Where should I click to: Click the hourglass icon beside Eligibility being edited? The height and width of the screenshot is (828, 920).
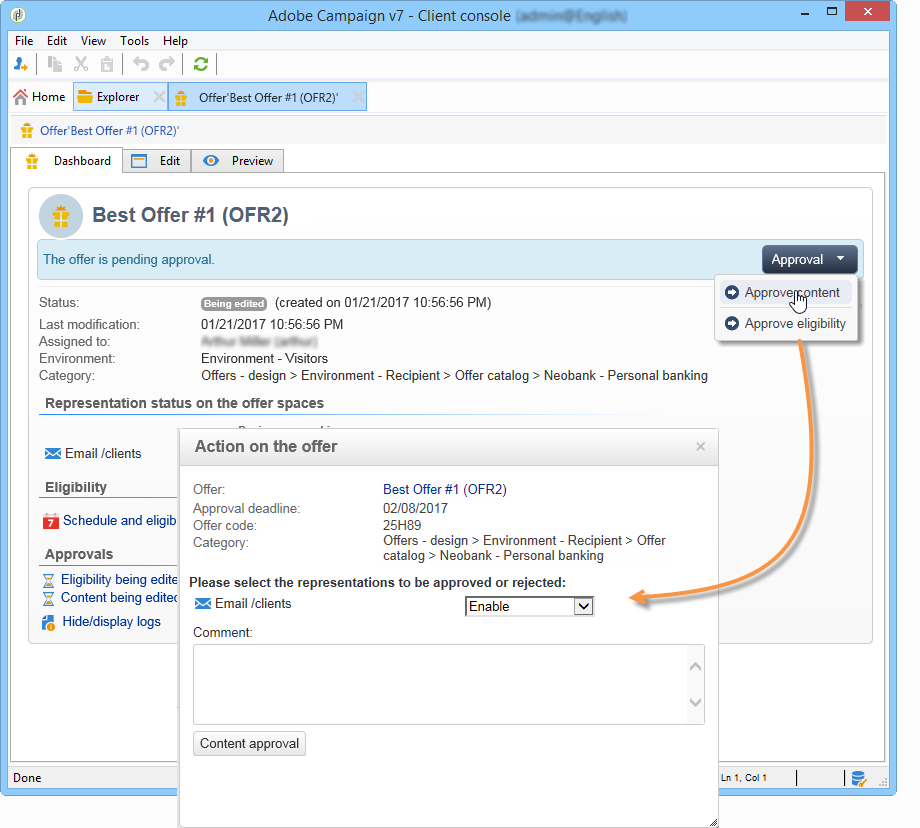48,580
